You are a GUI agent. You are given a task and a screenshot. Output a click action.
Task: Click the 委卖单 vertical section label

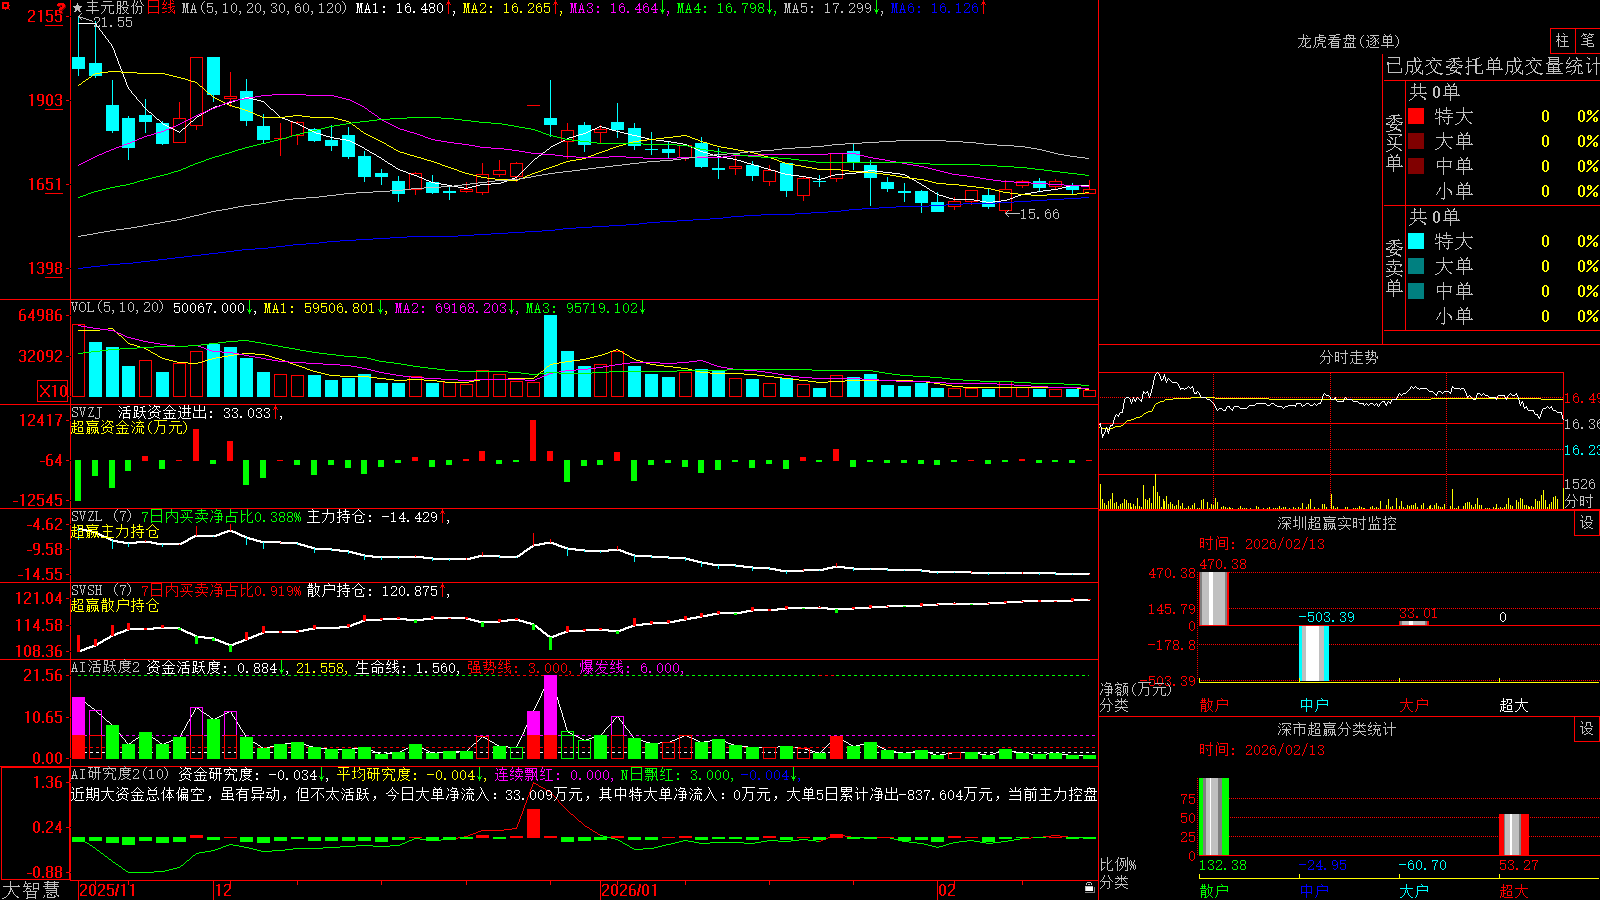tap(1394, 268)
